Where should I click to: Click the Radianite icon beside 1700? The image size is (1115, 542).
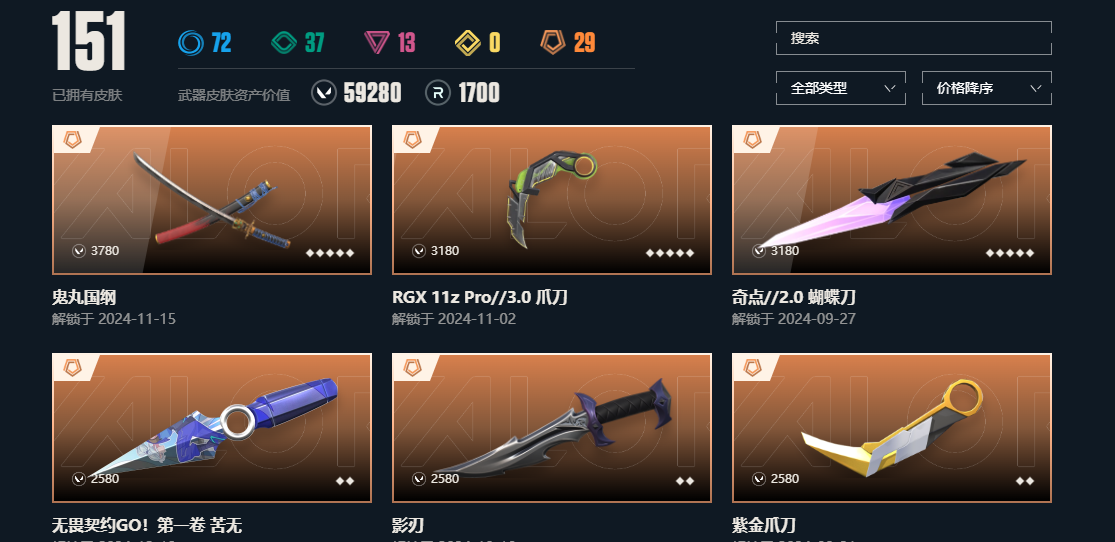click(x=438, y=92)
